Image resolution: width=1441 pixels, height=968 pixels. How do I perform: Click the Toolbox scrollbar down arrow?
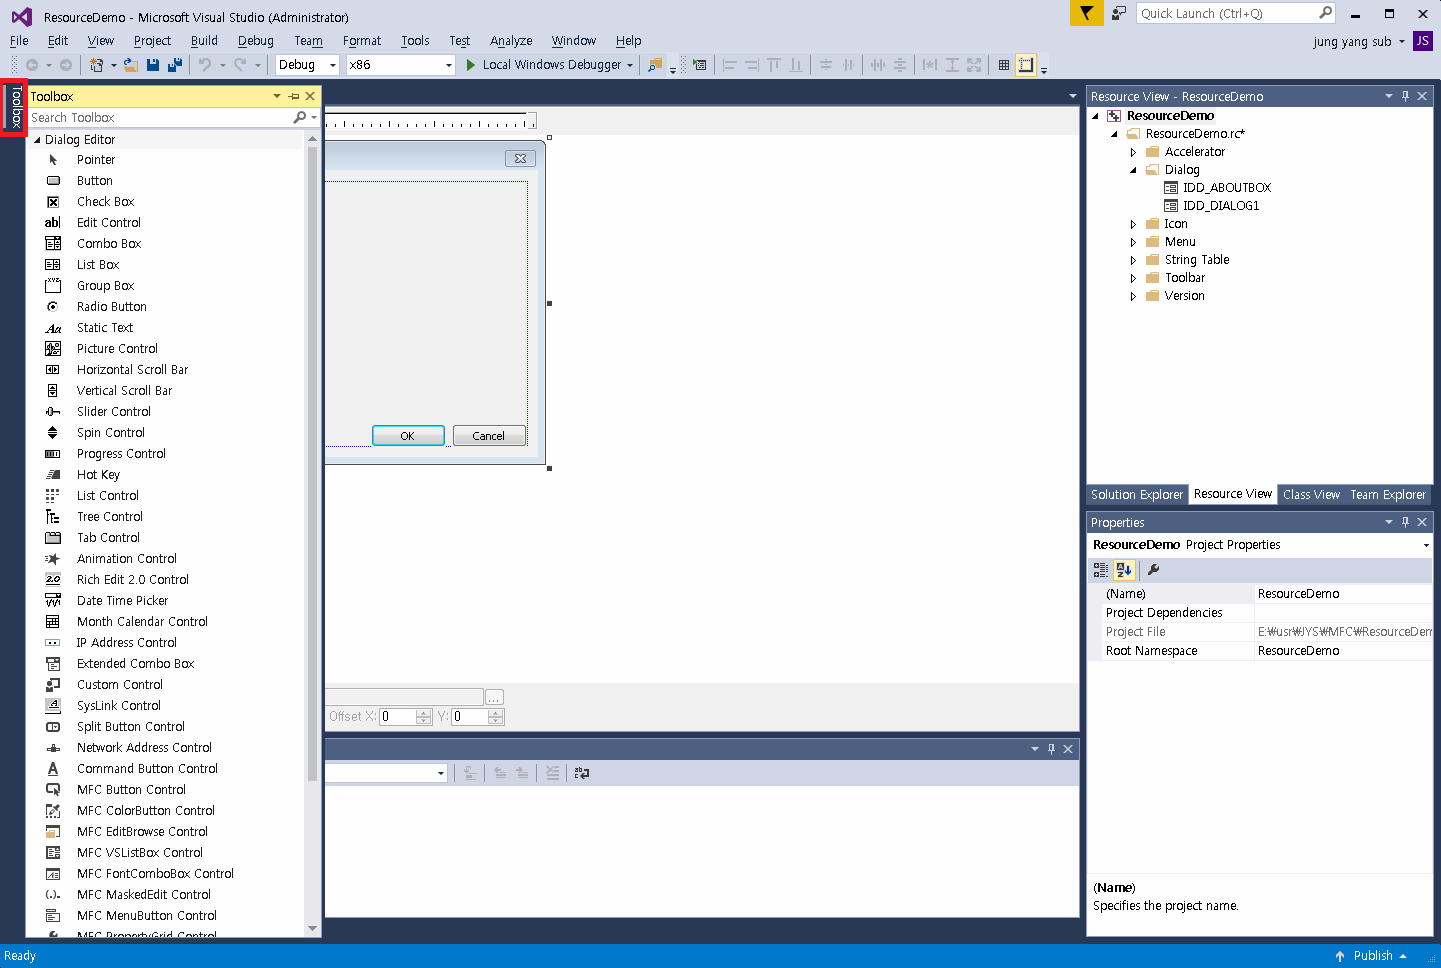click(x=313, y=929)
